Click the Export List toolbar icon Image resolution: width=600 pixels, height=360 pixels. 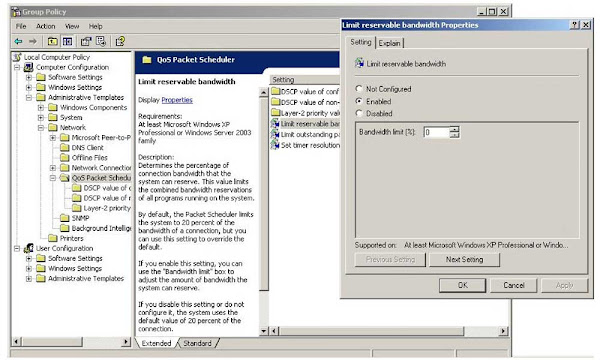tap(101, 41)
